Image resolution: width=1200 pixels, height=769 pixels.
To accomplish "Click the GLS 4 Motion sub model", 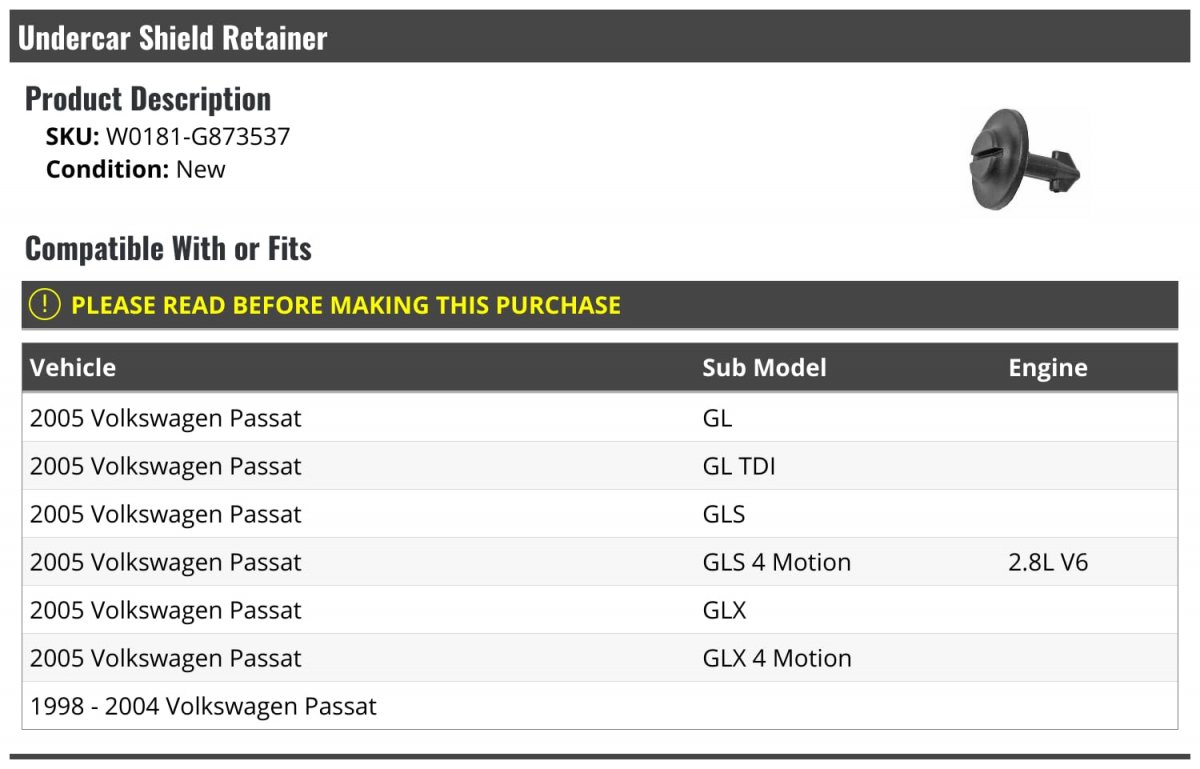I will (x=776, y=562).
